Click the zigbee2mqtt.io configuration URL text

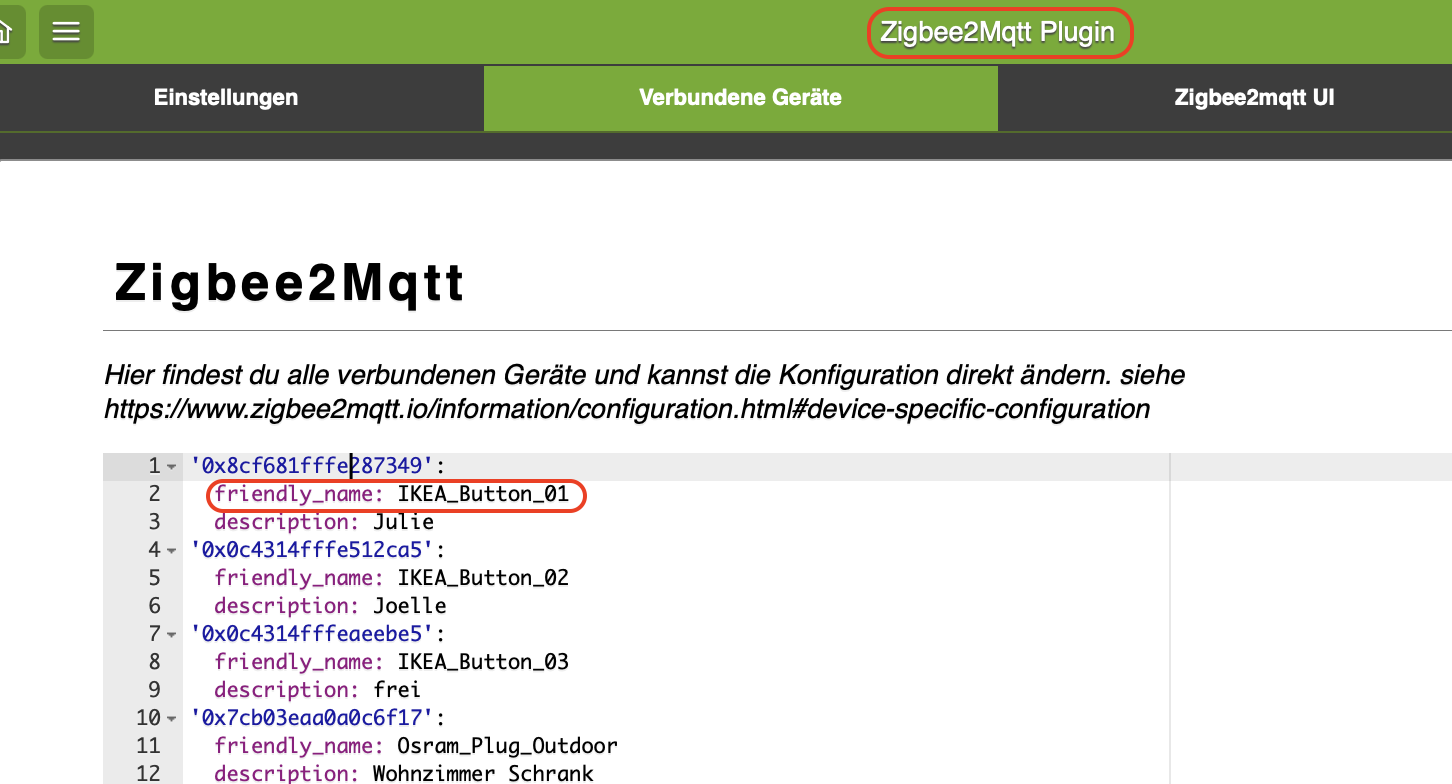pos(627,409)
